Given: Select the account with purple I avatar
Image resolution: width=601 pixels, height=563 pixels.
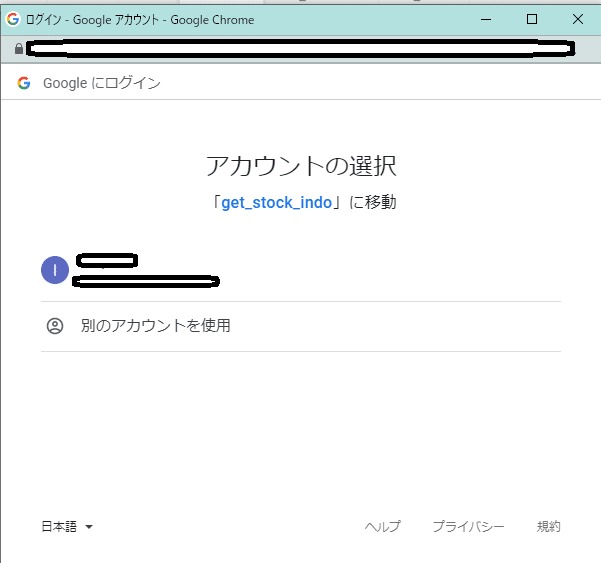Looking at the screenshot, I should pyautogui.click(x=300, y=270).
